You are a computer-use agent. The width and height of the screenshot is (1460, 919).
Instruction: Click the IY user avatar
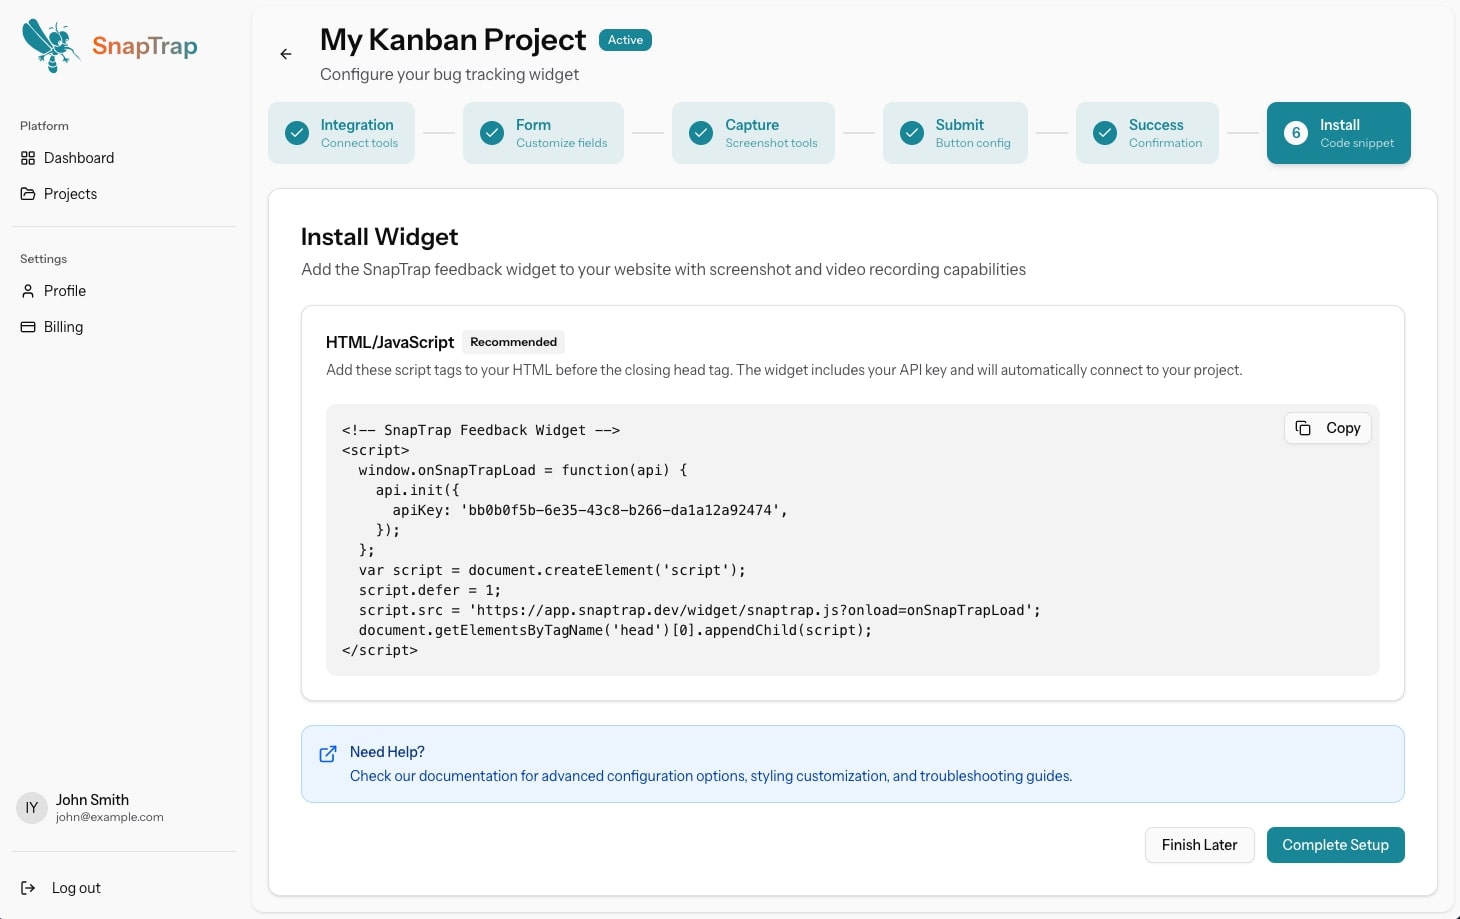[x=32, y=808]
